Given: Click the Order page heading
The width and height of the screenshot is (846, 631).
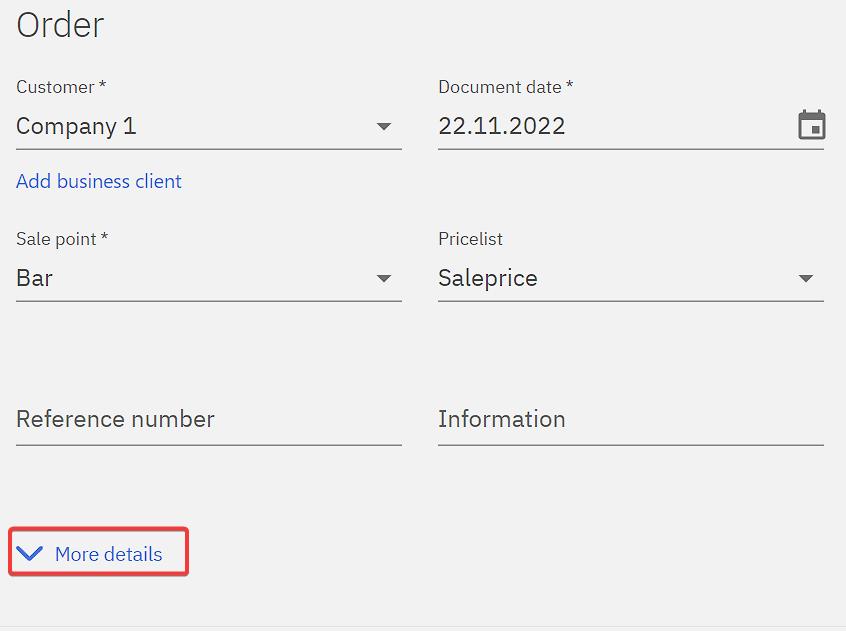Looking at the screenshot, I should click(x=60, y=25).
